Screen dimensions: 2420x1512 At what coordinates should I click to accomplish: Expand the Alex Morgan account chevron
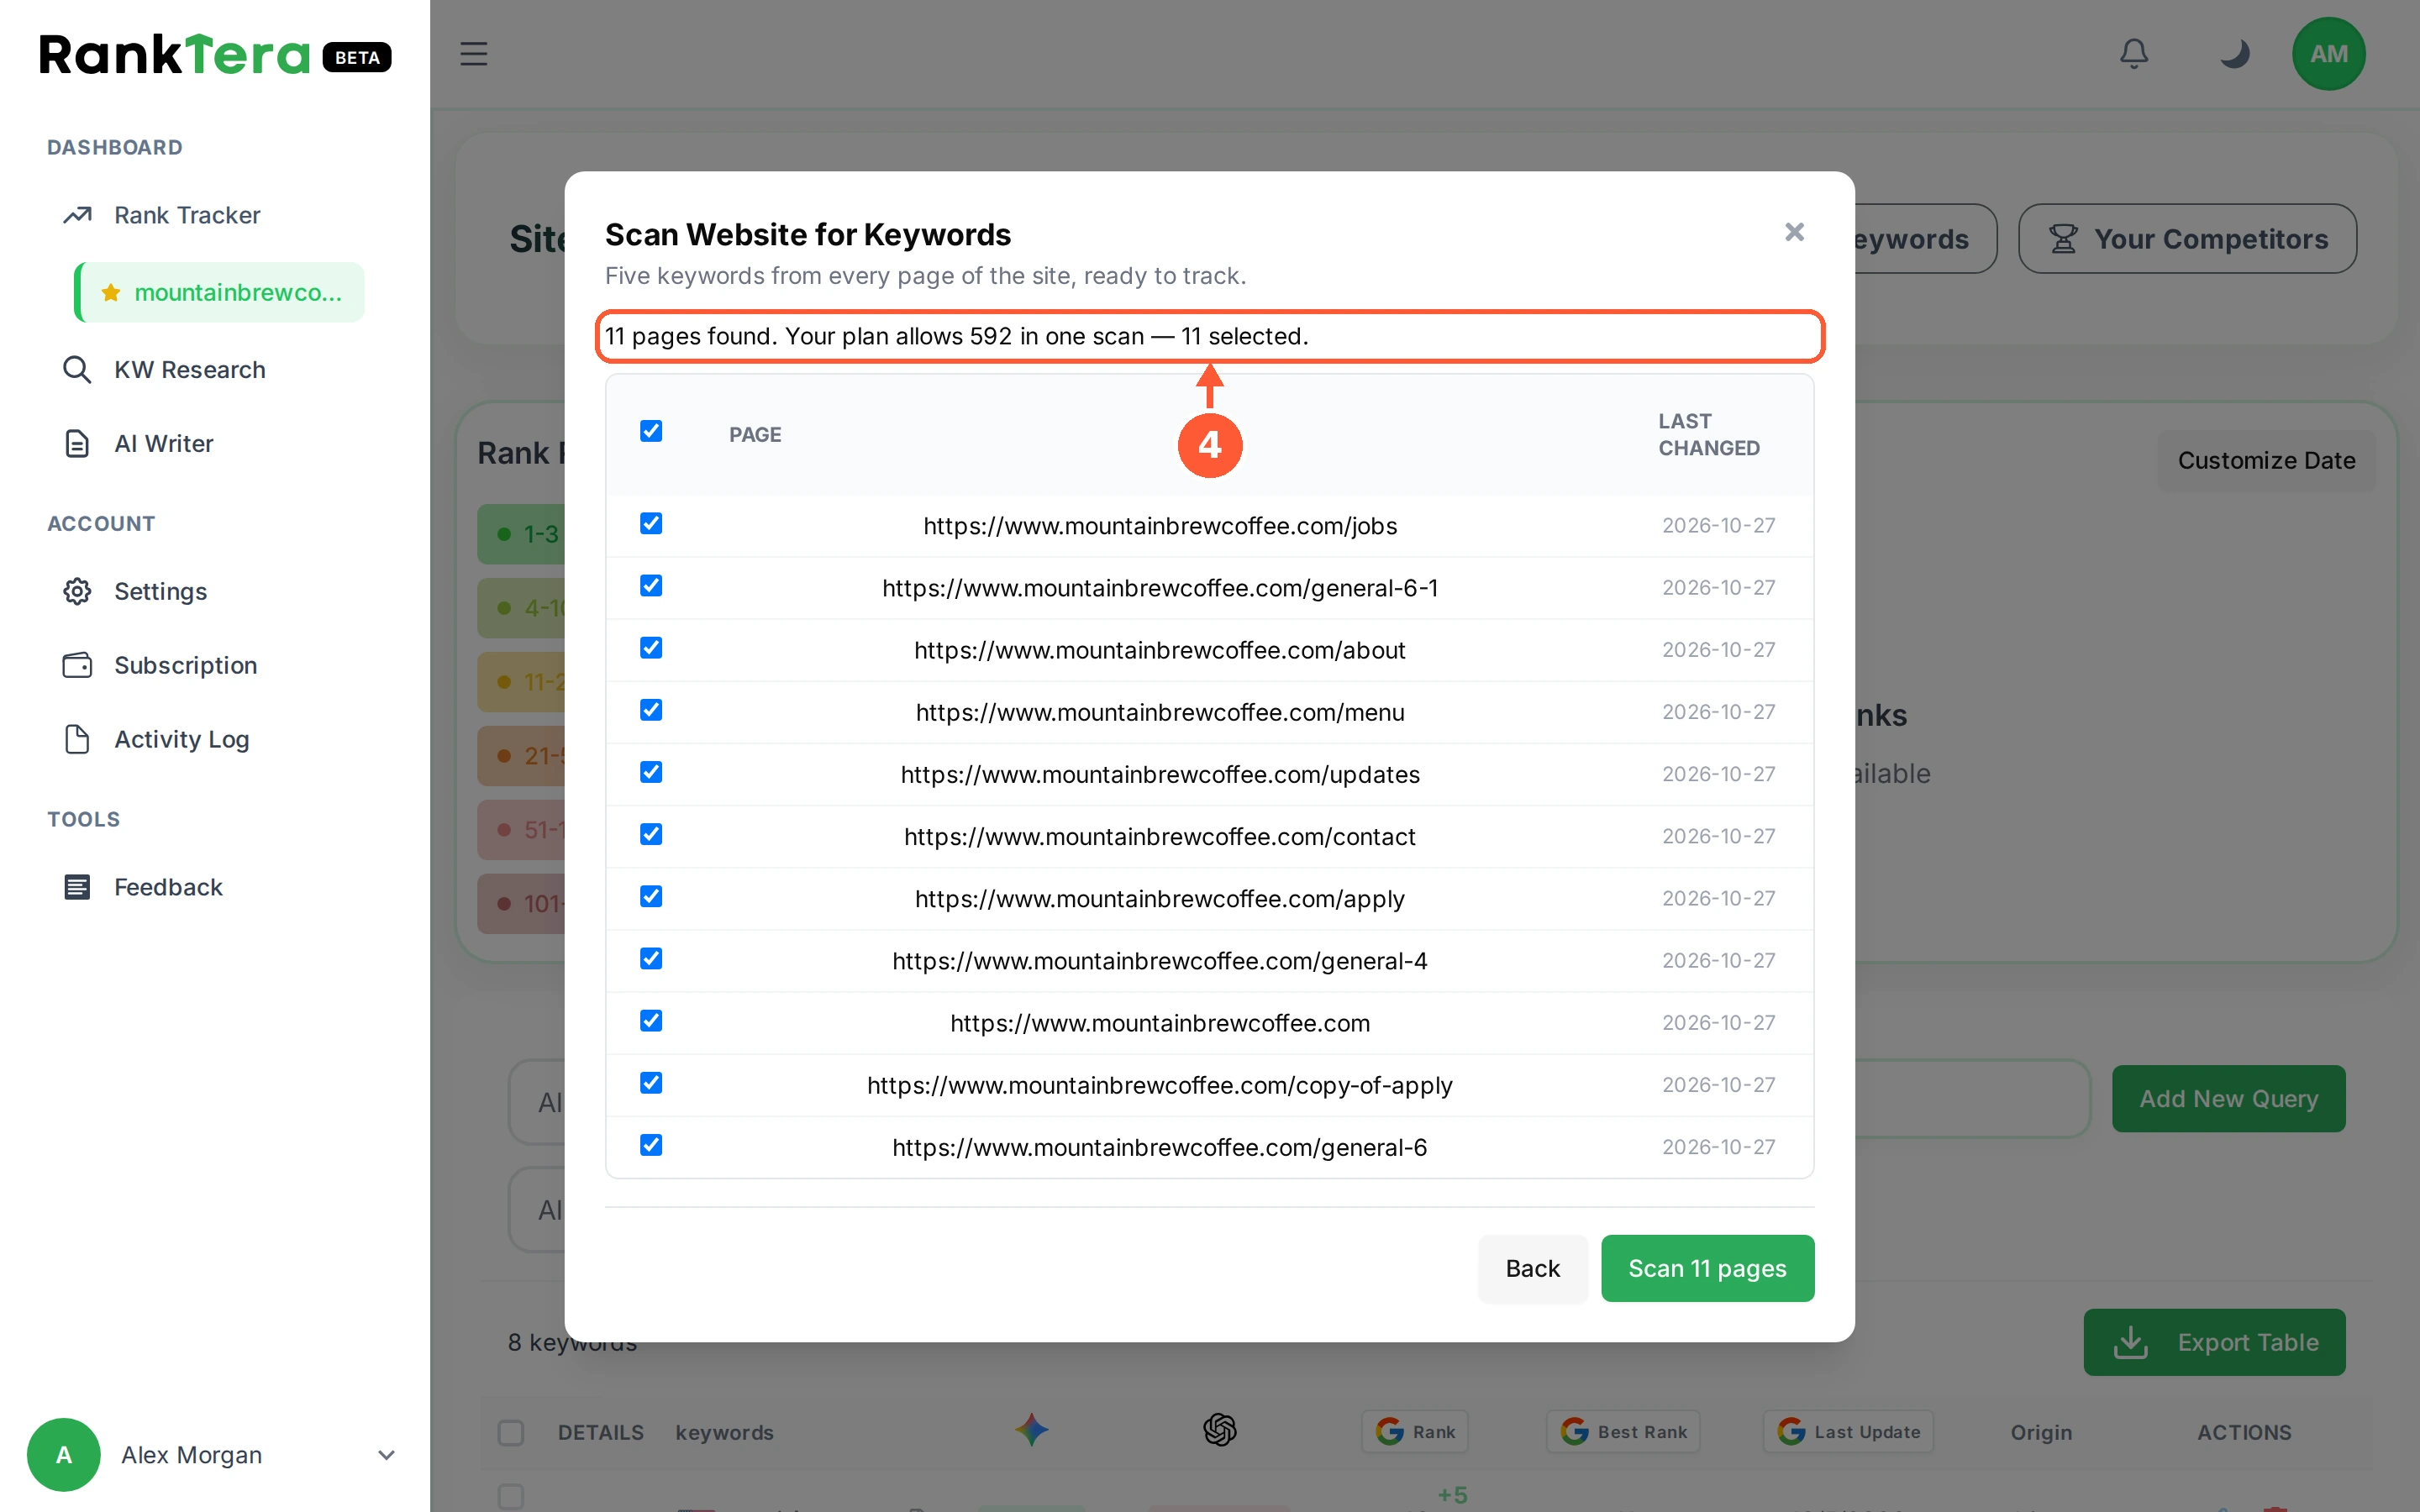pyautogui.click(x=386, y=1455)
